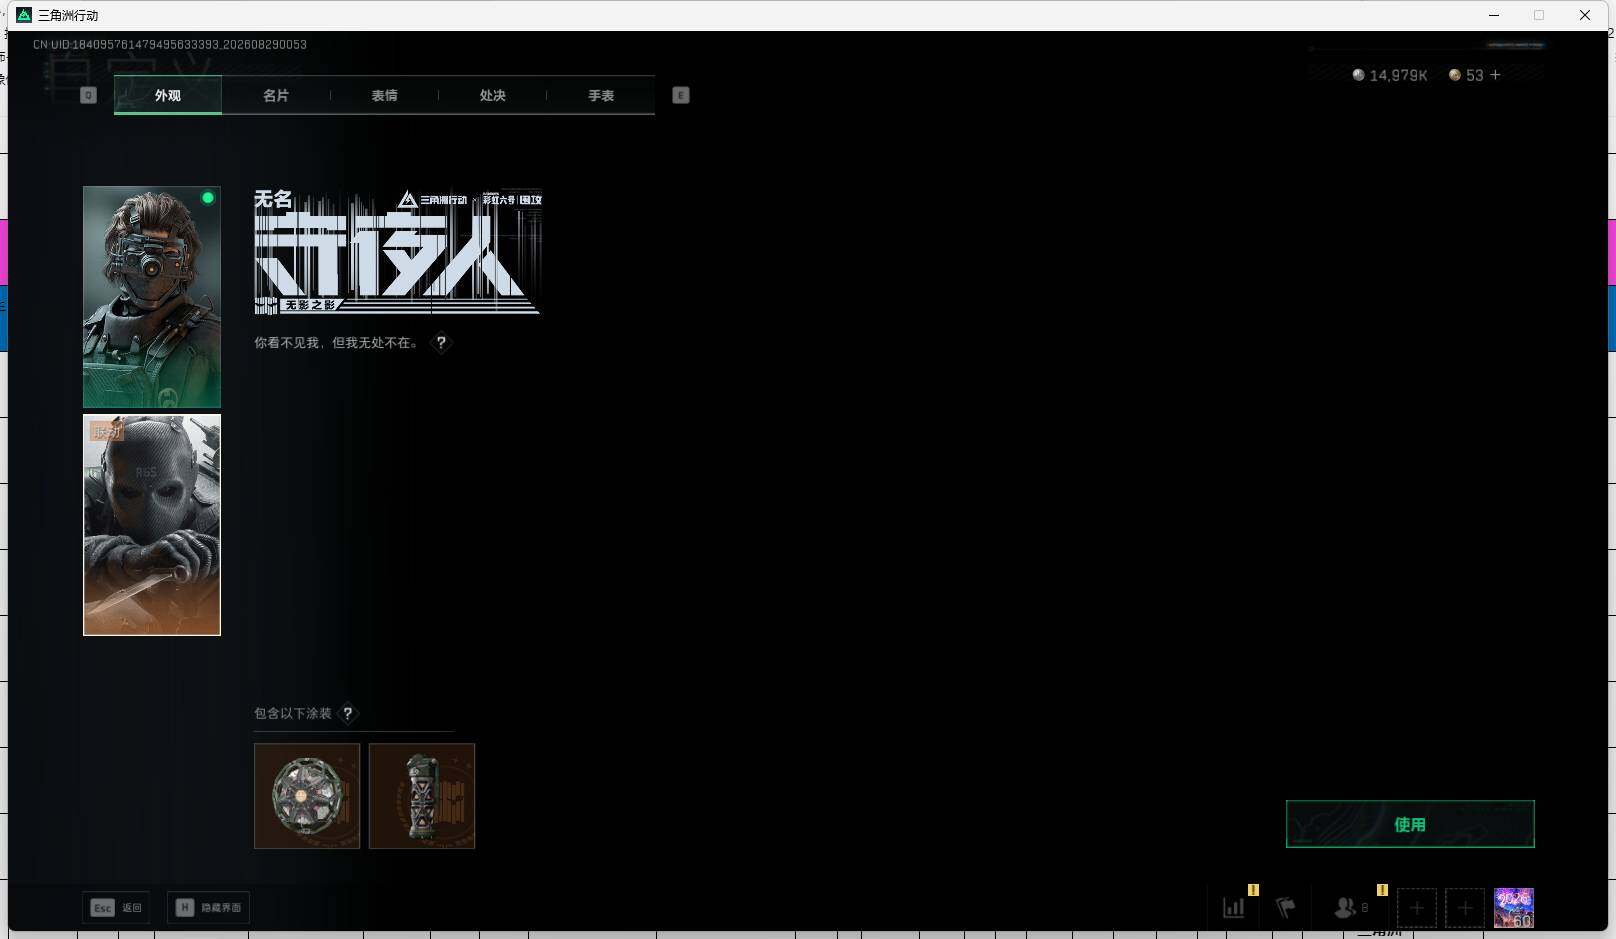1616x939 pixels.
Task: Click the Q previous-tab key icon
Action: pos(88,95)
